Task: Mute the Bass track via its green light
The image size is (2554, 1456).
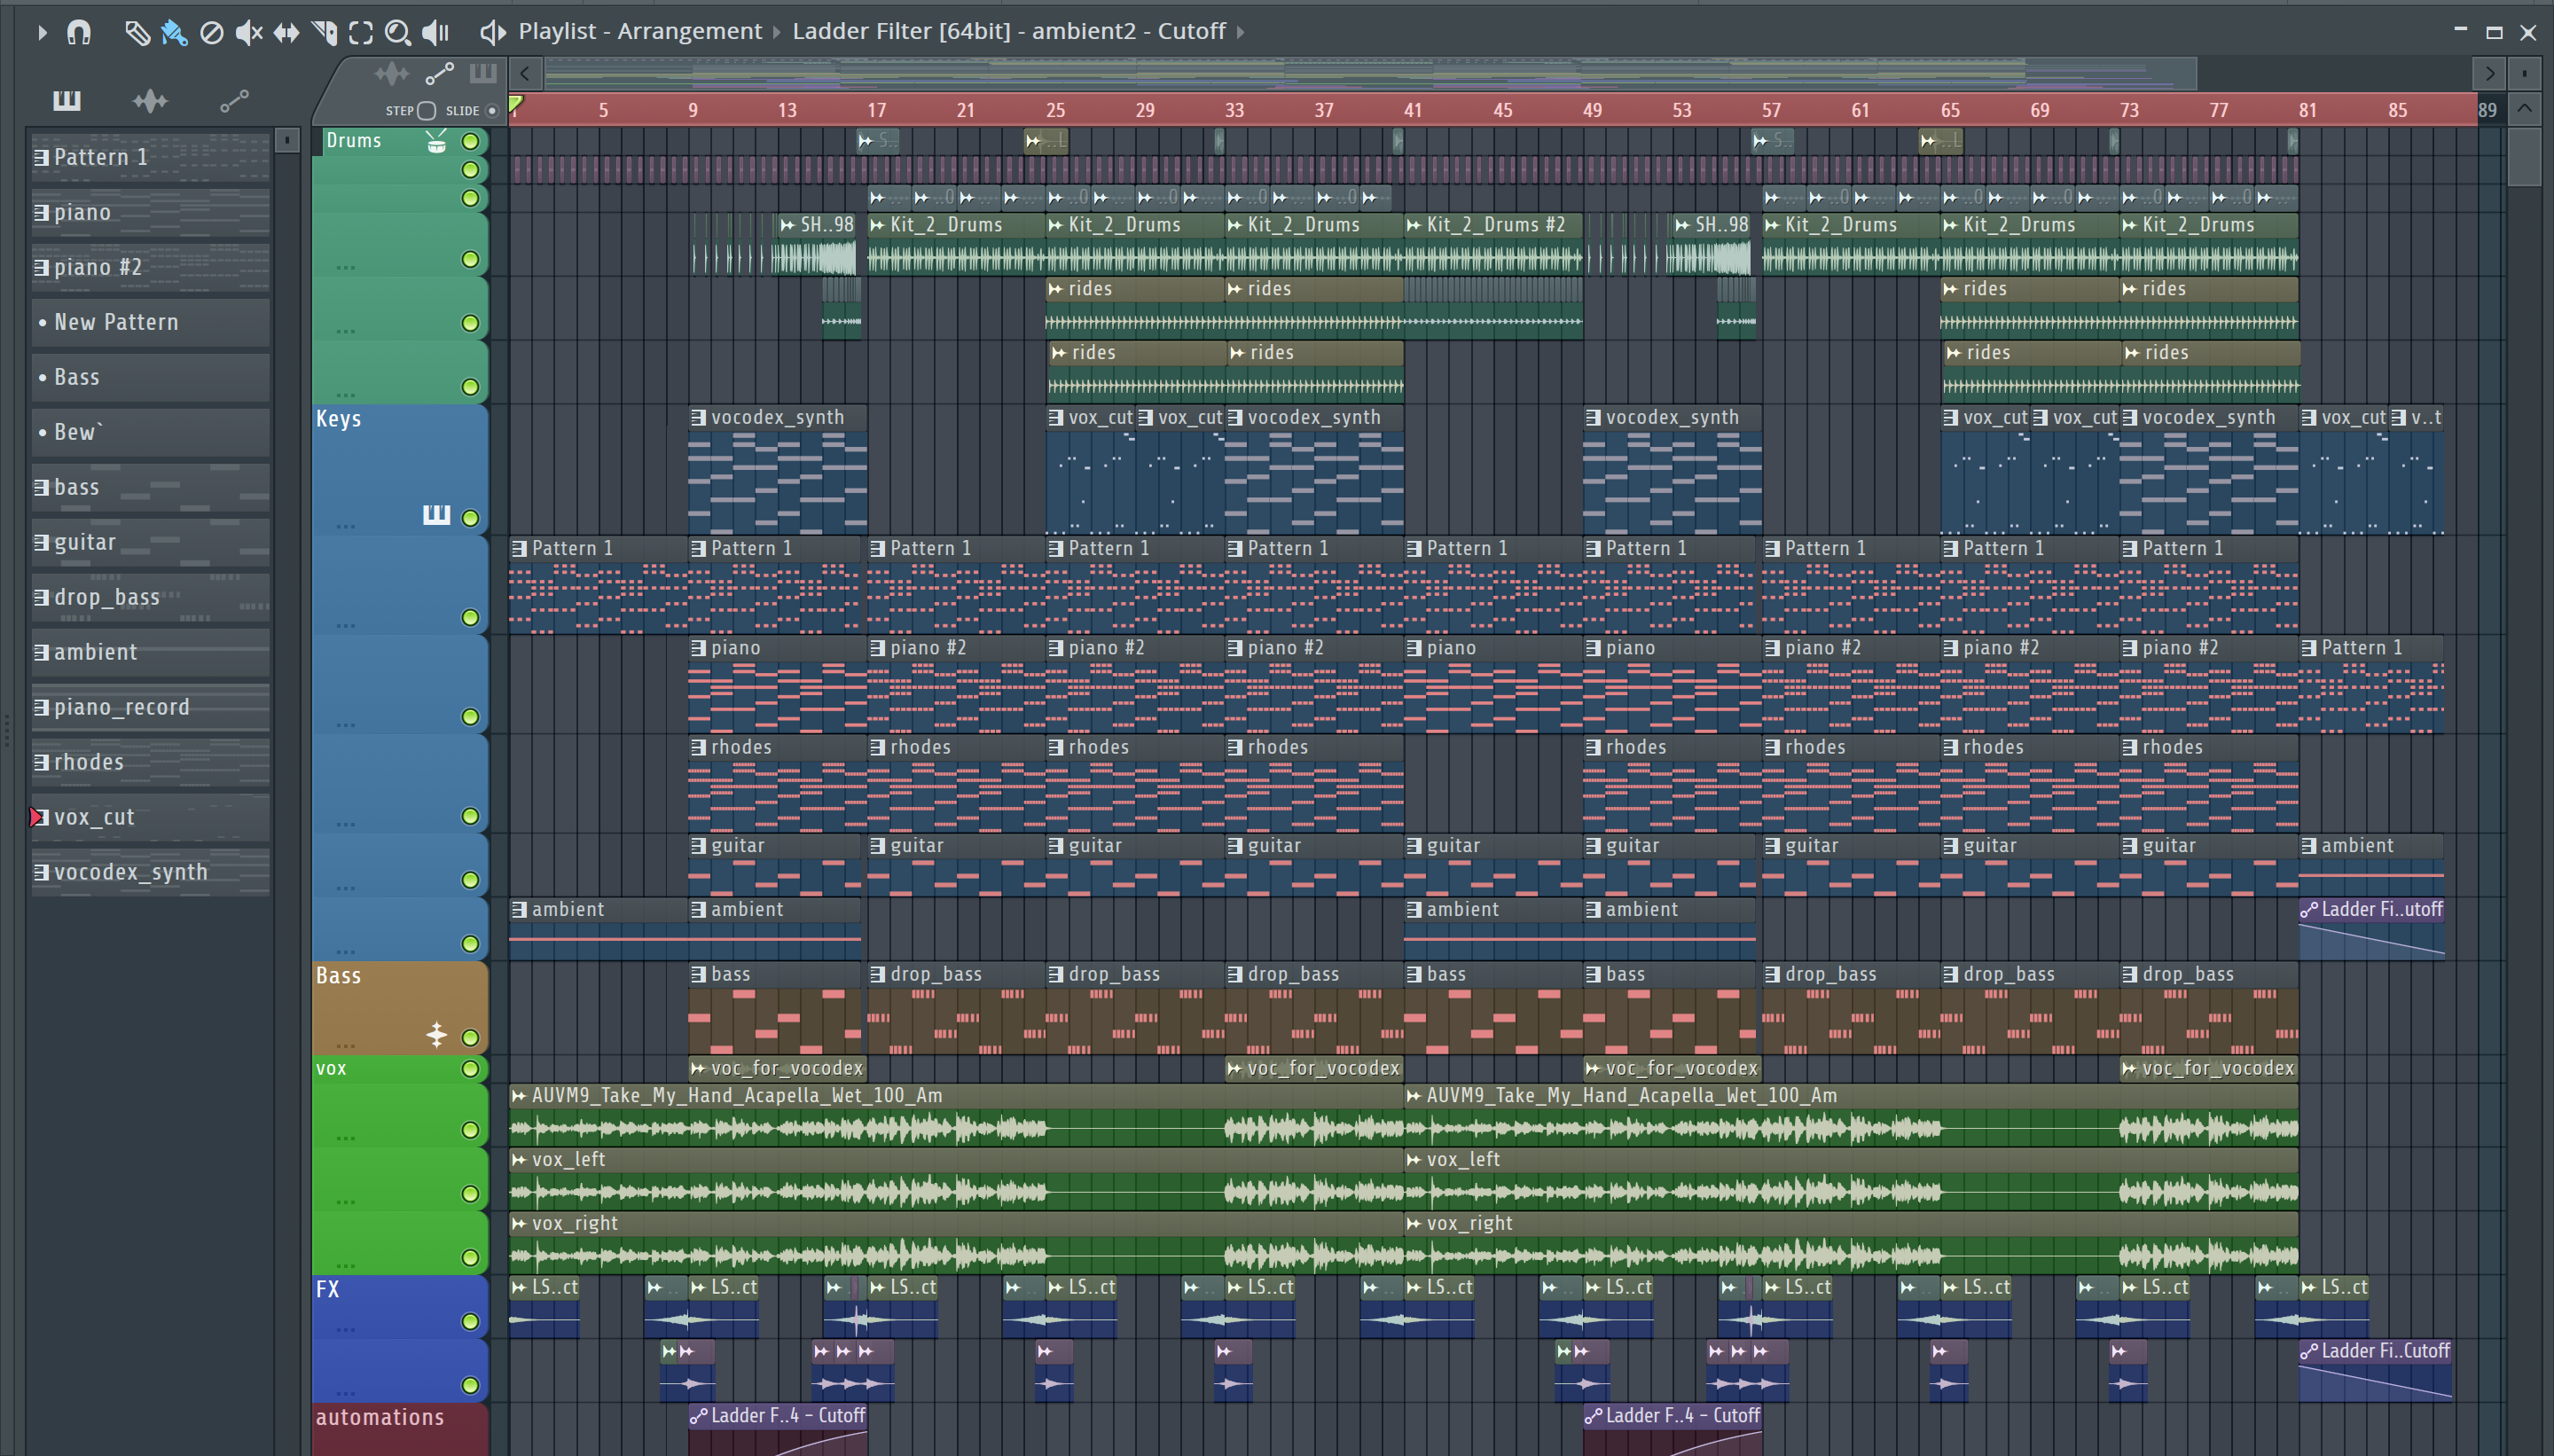Action: [470, 1037]
